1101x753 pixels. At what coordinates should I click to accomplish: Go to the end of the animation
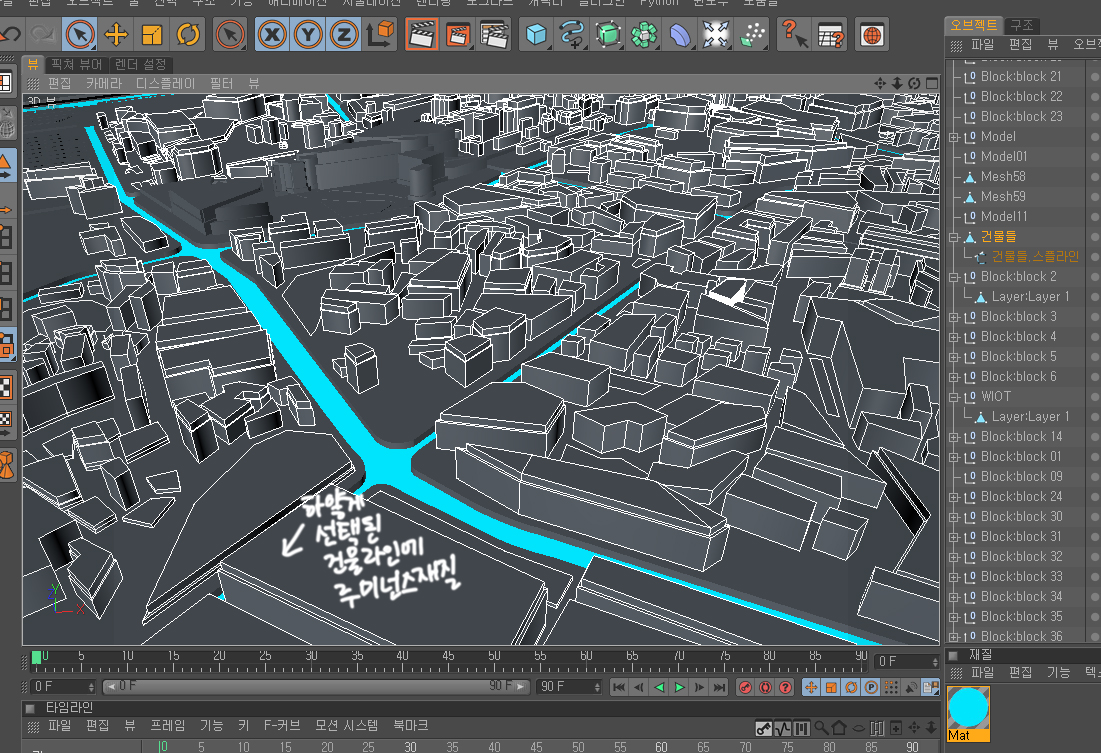[720, 687]
